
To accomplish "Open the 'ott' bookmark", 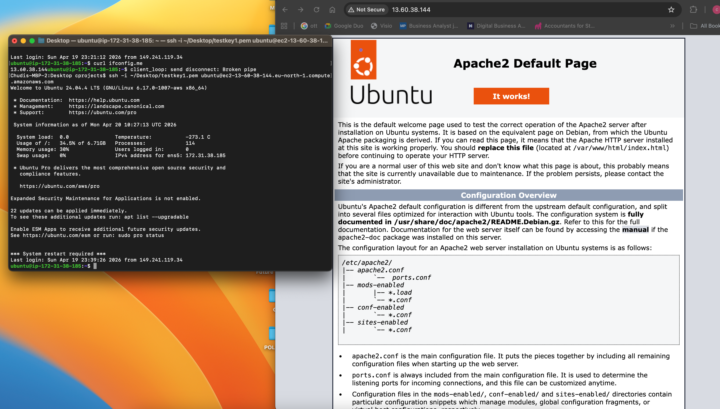I will (309, 26).
